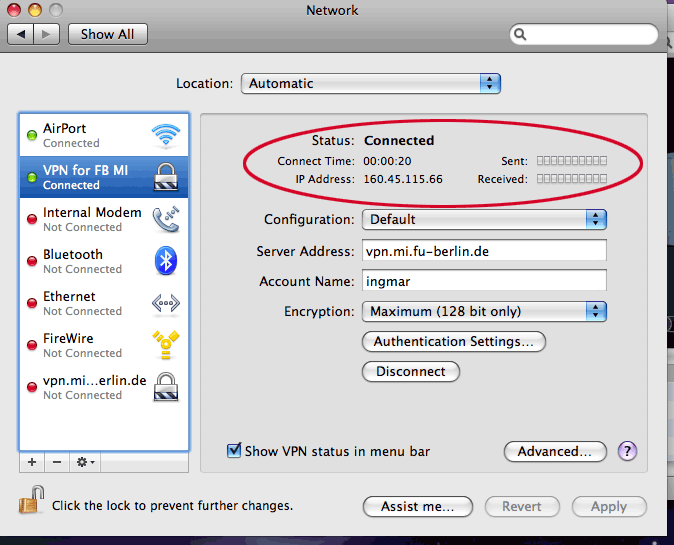Open Authentication Settings
This screenshot has height=545, width=674.
click(x=453, y=341)
